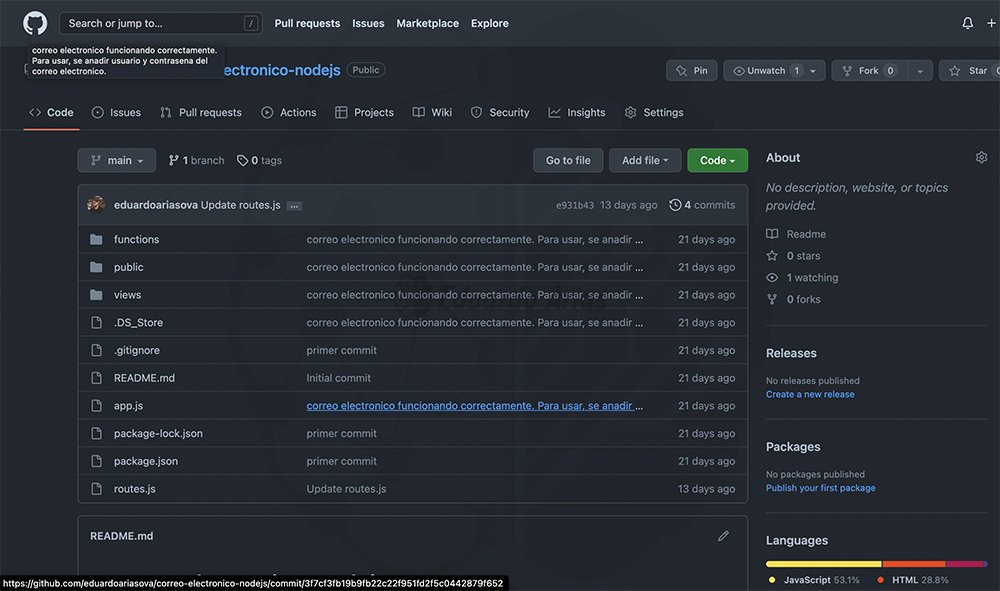Open the repository name link
The image size is (1000, 591).
pos(282,70)
